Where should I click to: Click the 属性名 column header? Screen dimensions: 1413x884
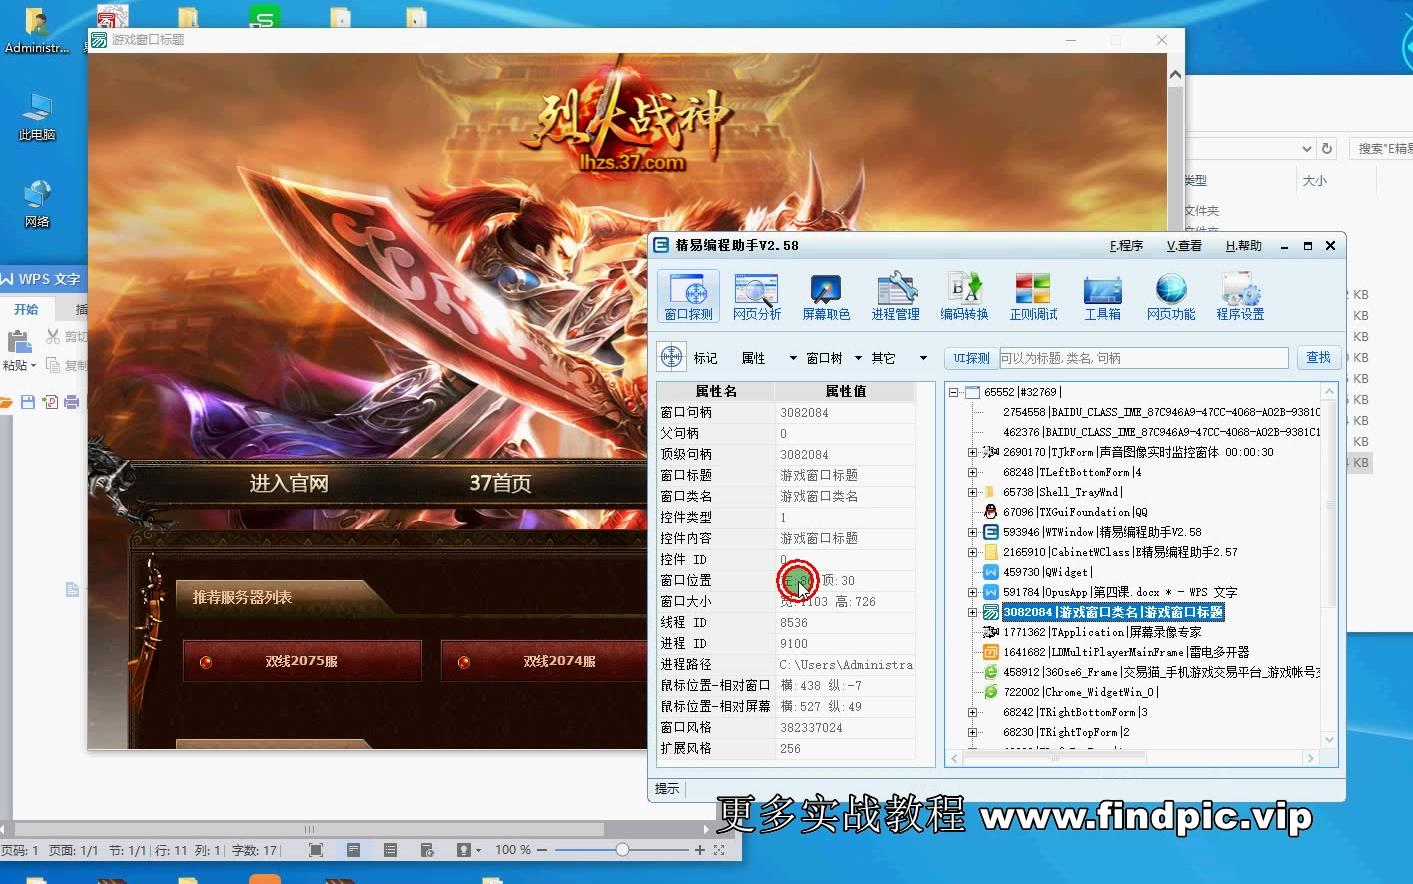pos(716,391)
